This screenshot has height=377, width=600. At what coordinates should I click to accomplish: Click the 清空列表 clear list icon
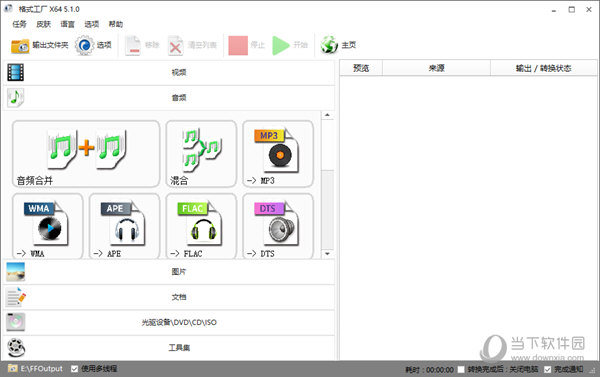tap(176, 46)
